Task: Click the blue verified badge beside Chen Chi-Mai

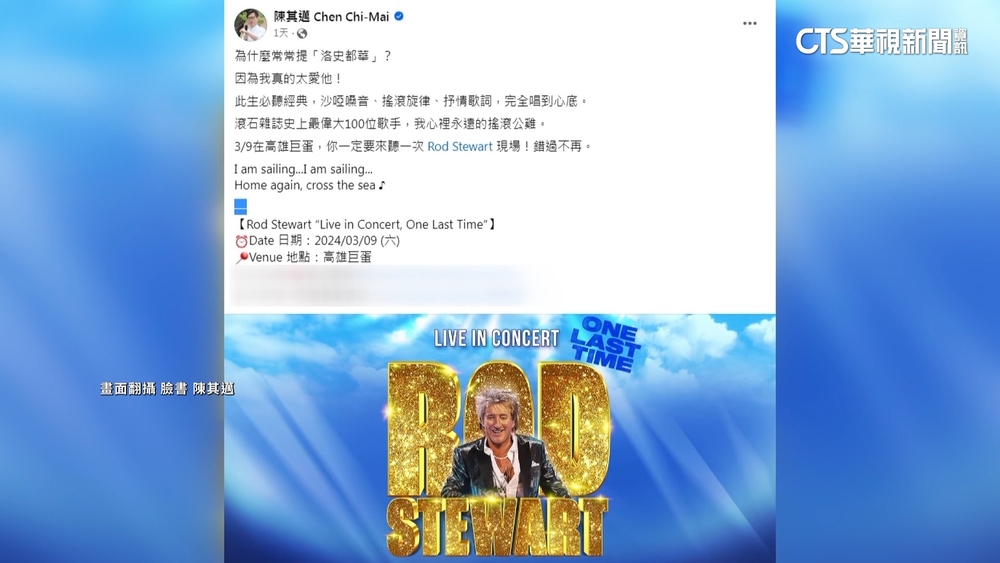Action: [399, 17]
